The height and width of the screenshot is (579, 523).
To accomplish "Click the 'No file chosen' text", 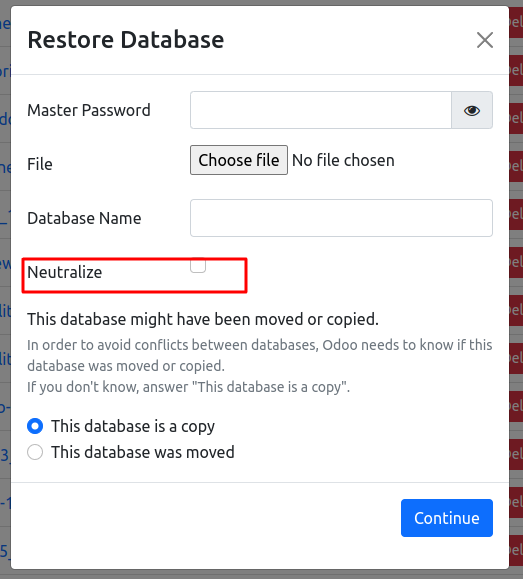I will click(343, 161).
